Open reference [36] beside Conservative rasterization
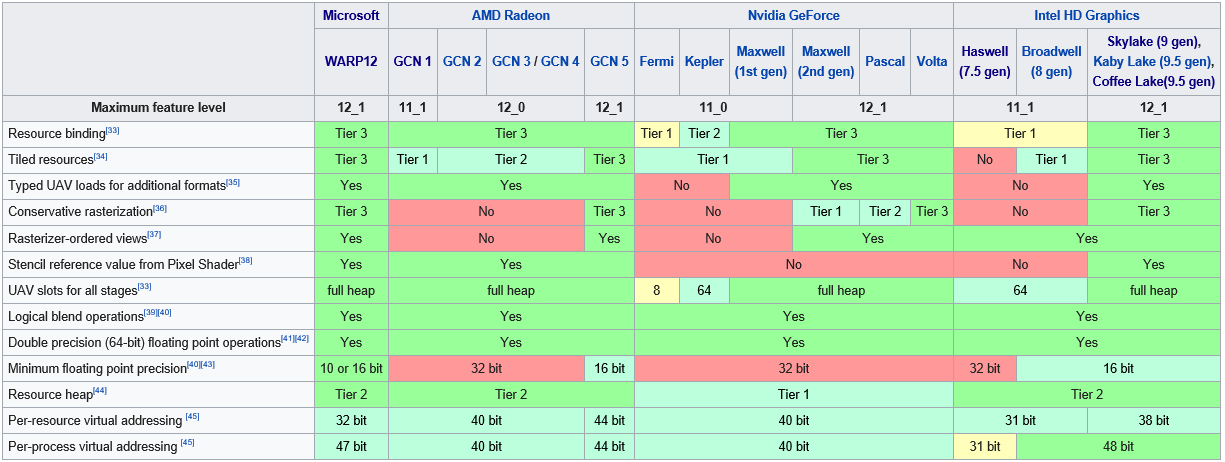 [160, 208]
